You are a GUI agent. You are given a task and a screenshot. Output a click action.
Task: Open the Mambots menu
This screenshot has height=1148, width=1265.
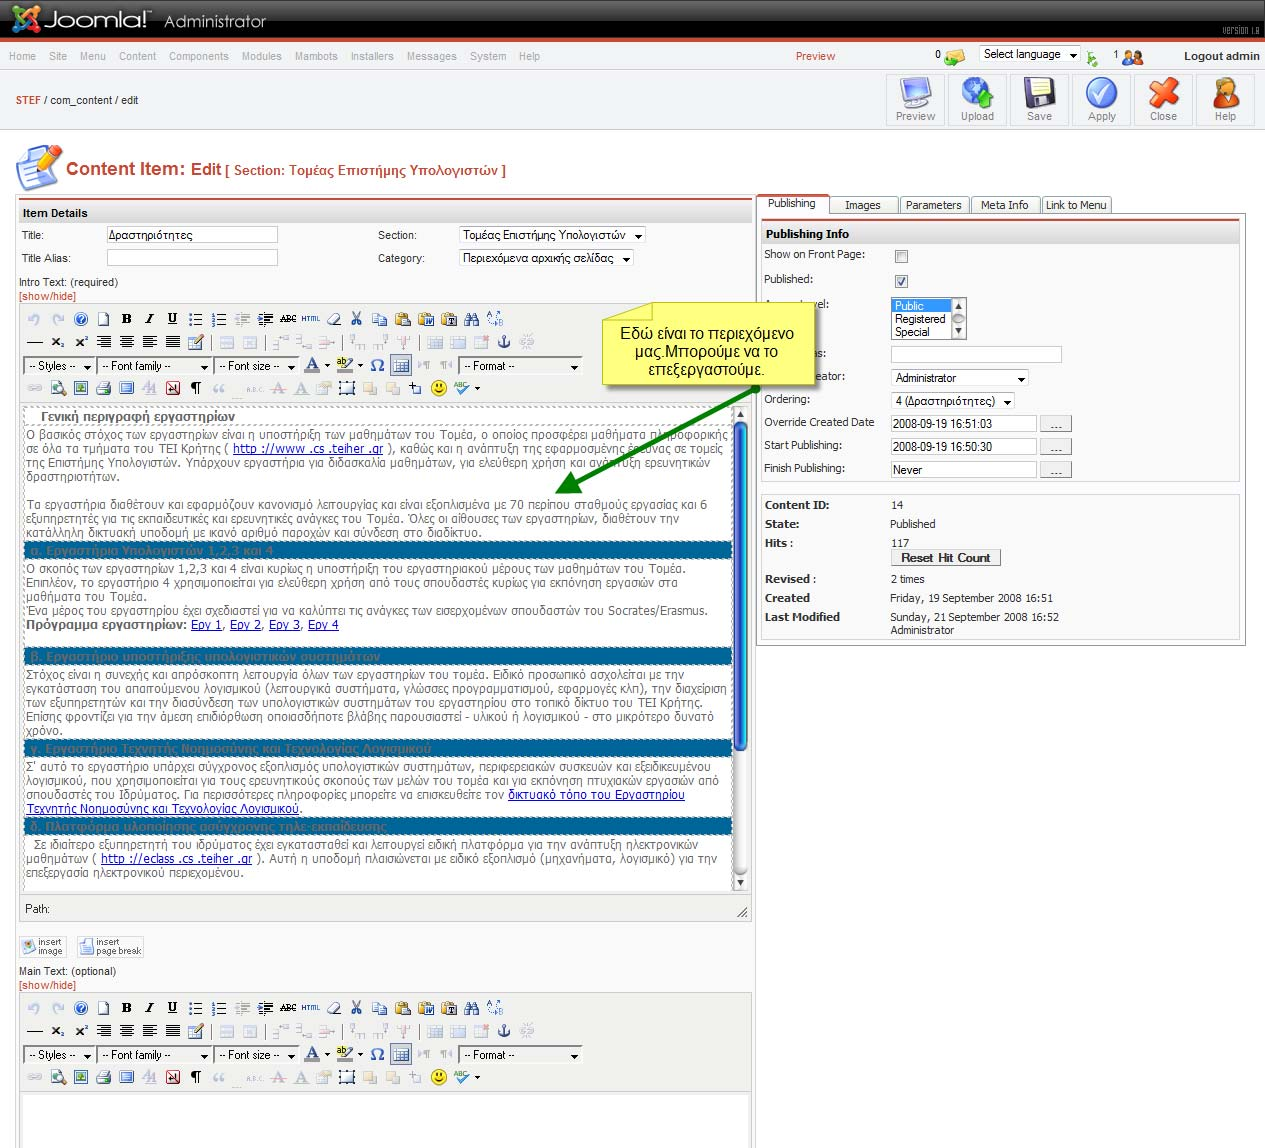(x=316, y=56)
